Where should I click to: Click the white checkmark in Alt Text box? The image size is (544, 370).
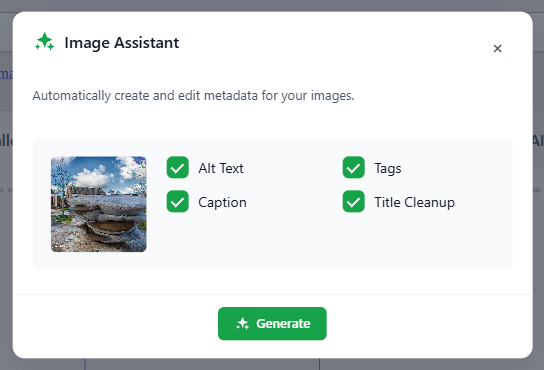[x=178, y=168]
